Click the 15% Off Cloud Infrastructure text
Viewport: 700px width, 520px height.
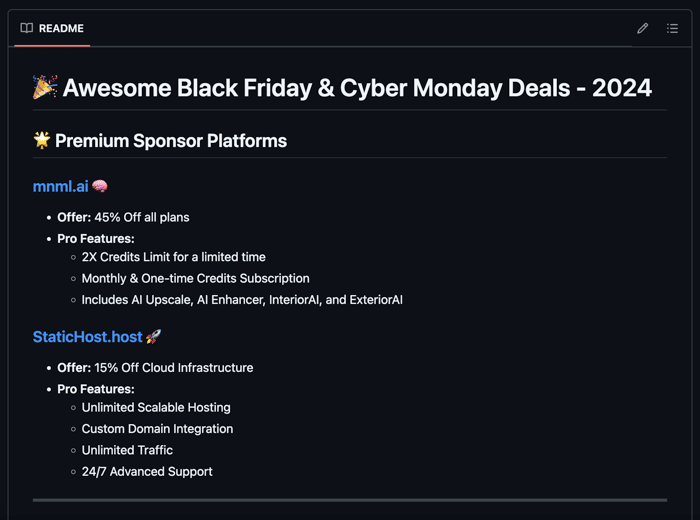[x=174, y=368]
